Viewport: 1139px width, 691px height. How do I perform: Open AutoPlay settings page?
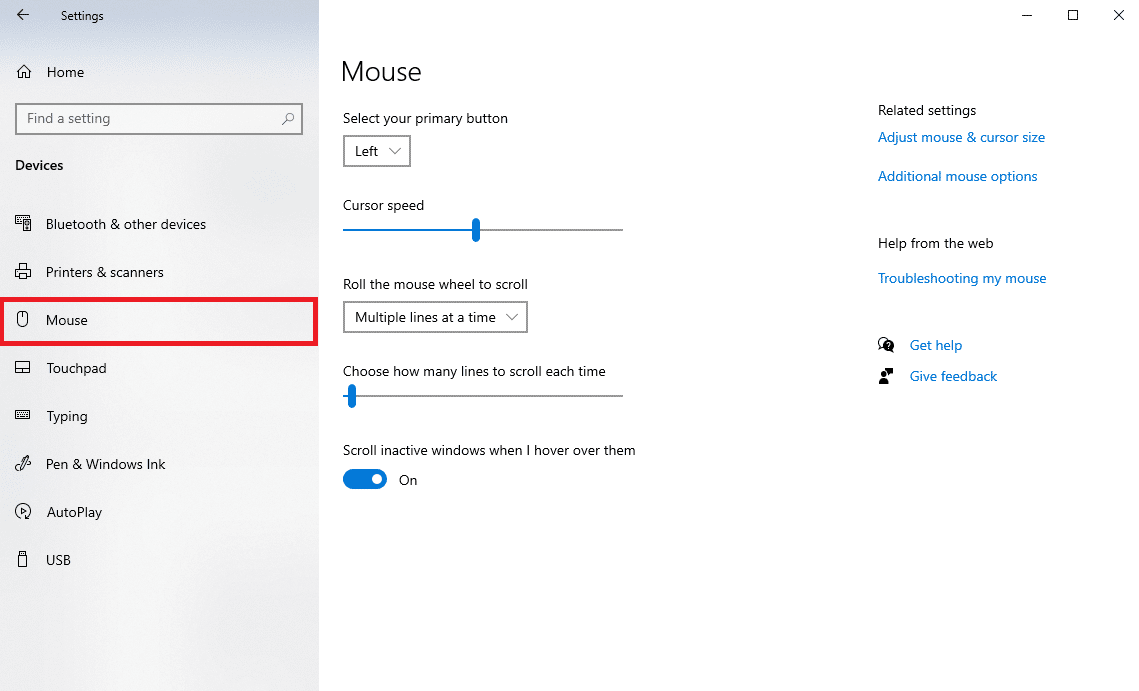pos(74,512)
